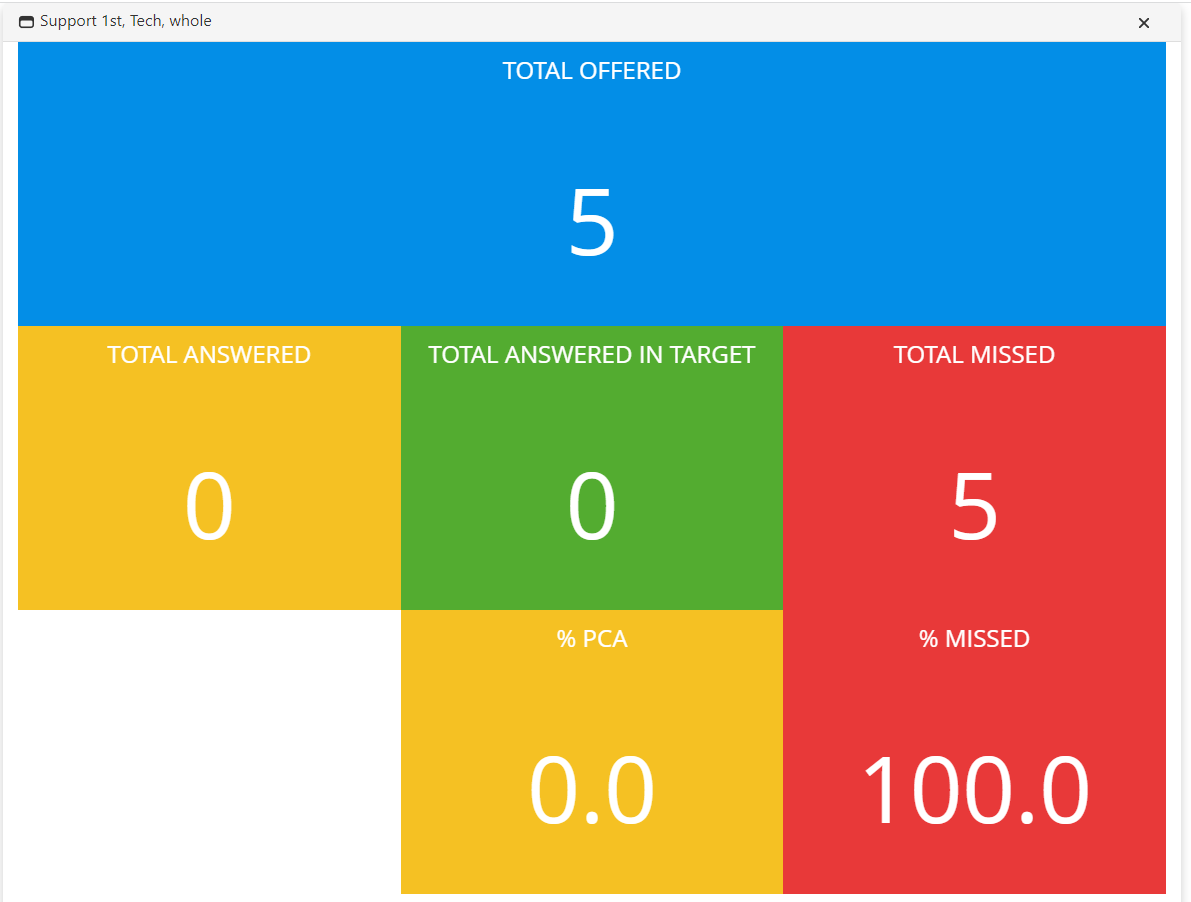Select the TOTAL MISSED label
The image size is (1191, 902).
974,355
